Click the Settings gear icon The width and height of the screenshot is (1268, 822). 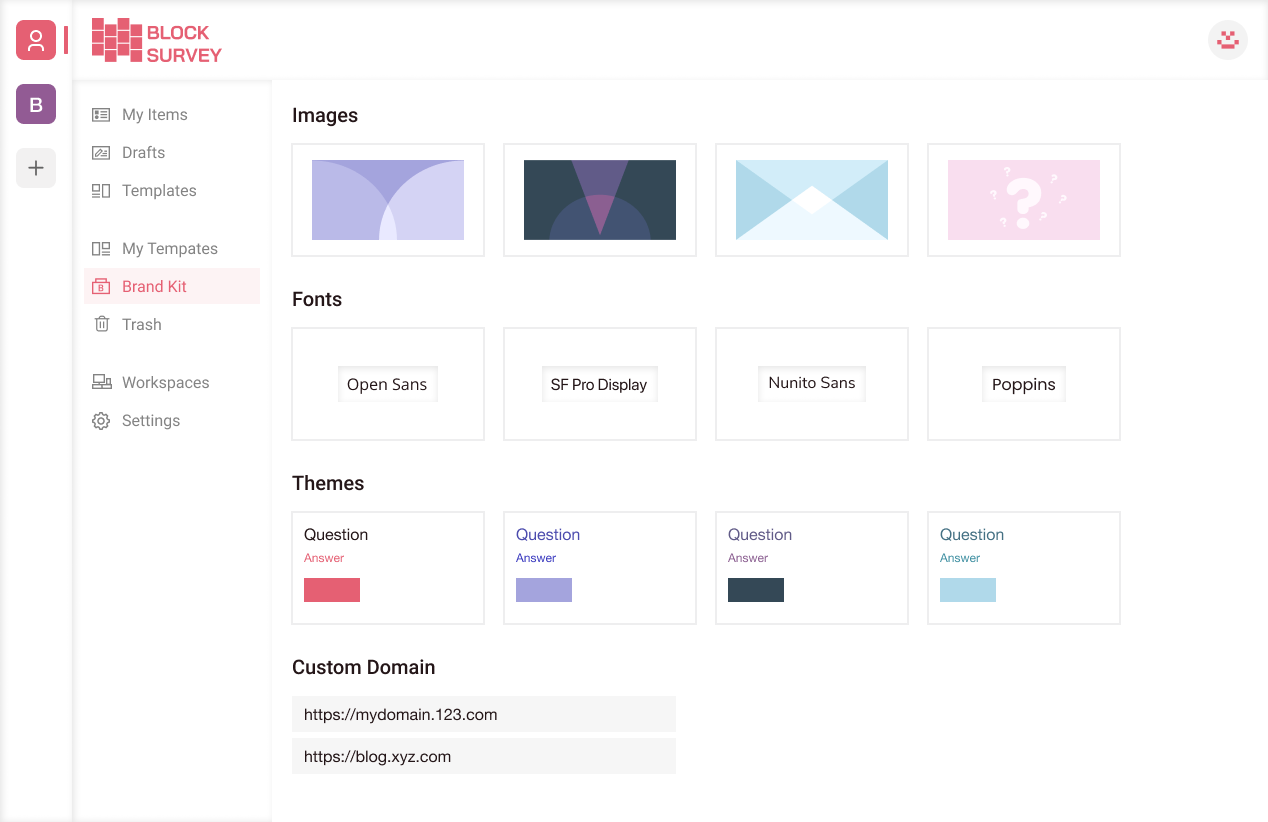click(x=101, y=421)
